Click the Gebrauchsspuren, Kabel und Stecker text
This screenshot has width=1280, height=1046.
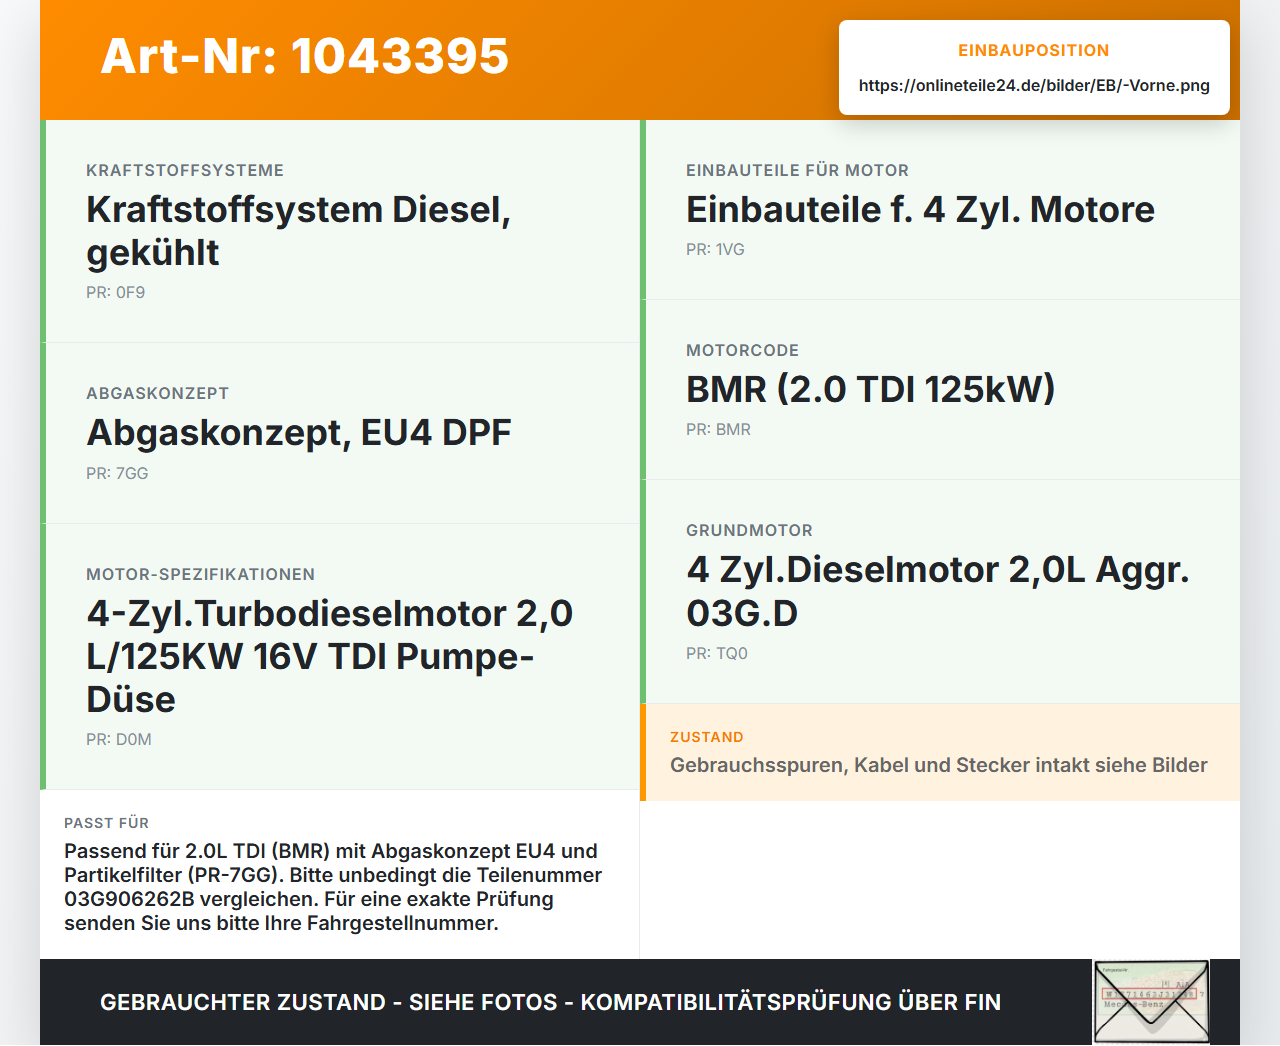939,765
